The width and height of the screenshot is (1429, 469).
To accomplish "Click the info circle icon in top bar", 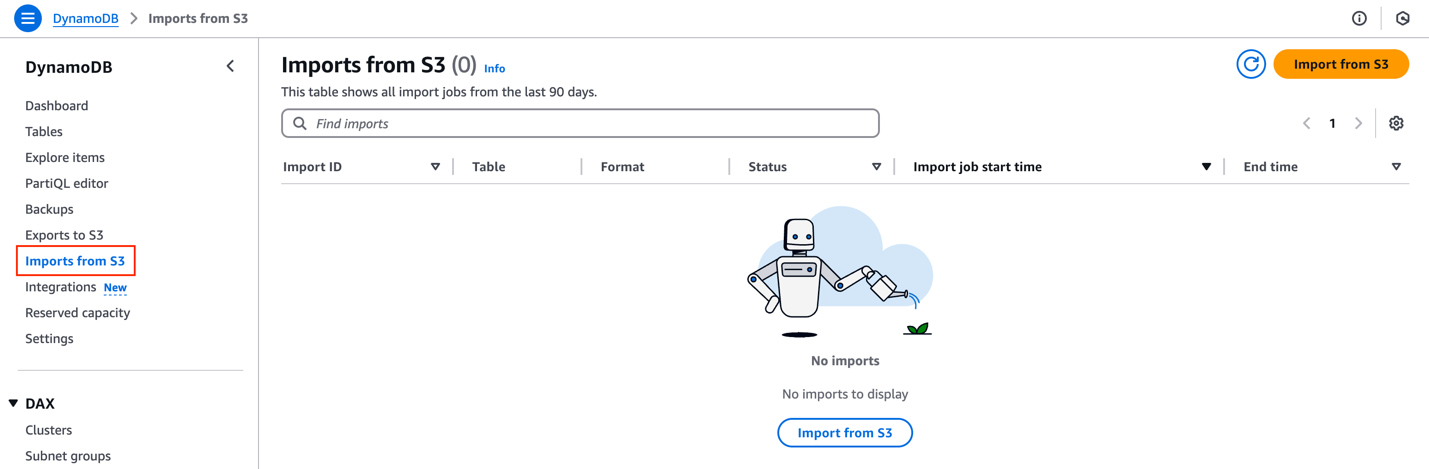I will tap(1359, 18).
